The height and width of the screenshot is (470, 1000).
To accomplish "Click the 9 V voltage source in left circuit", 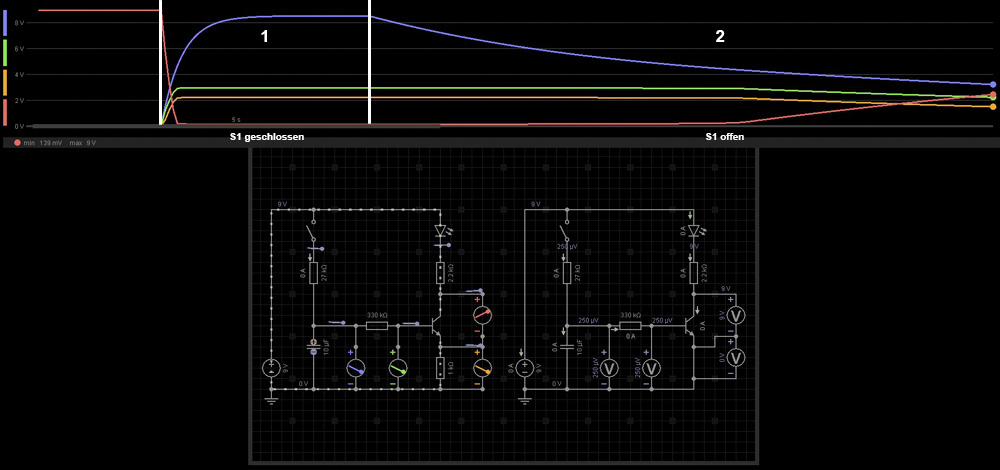I will tap(272, 367).
